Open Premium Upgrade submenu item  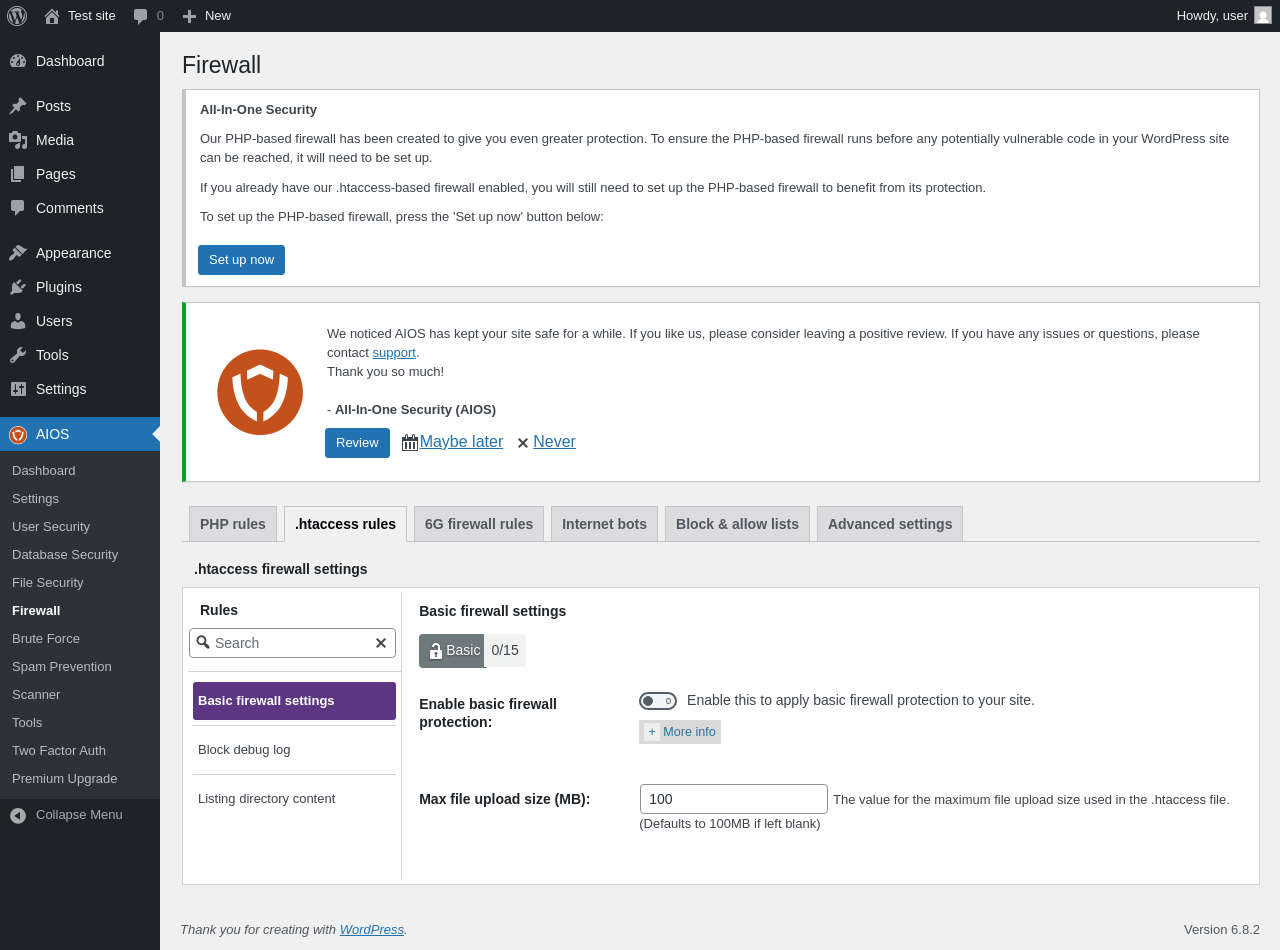(80, 778)
